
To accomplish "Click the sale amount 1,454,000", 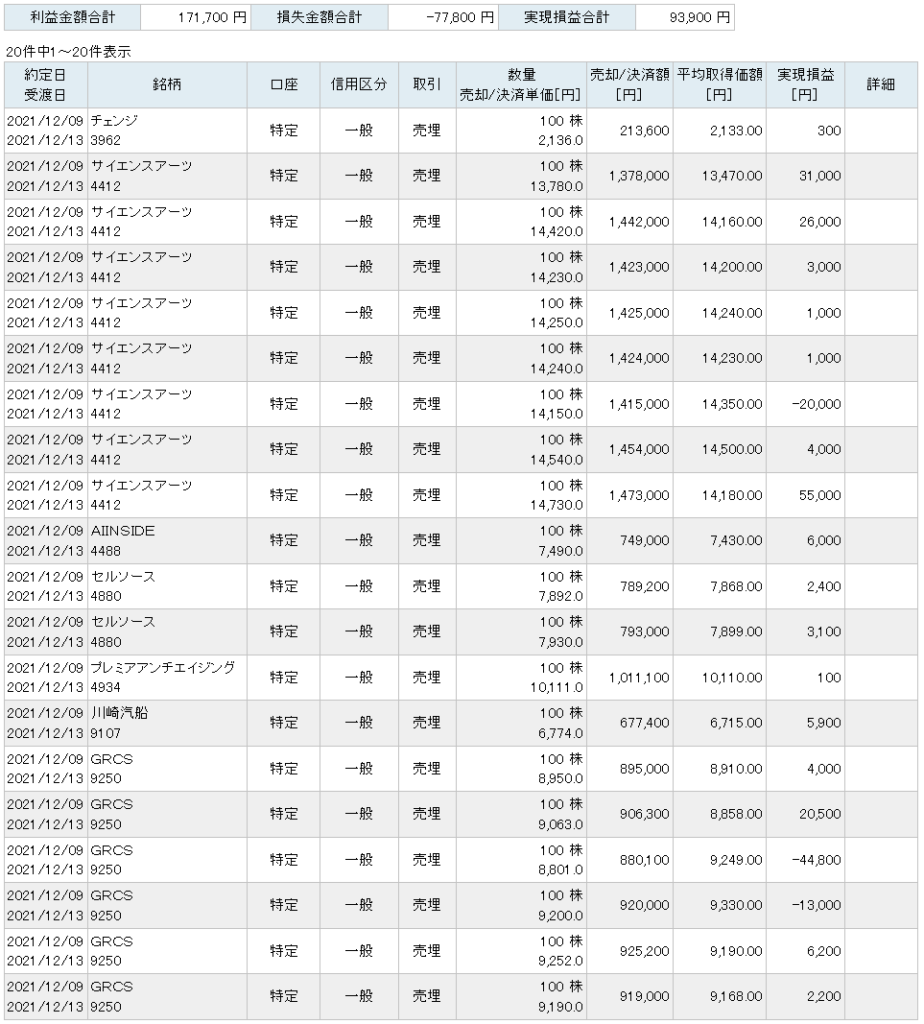I will tap(639, 449).
